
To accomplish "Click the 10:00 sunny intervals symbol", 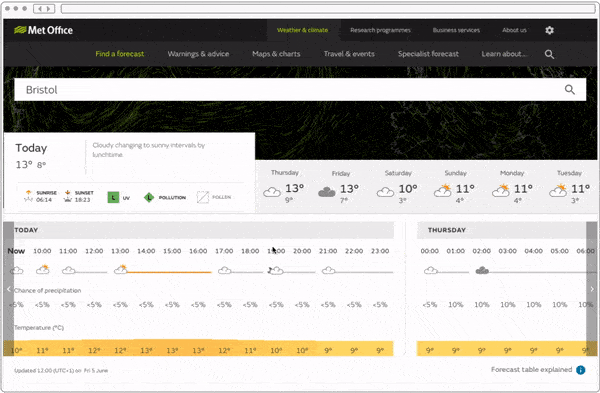I will click(42, 269).
